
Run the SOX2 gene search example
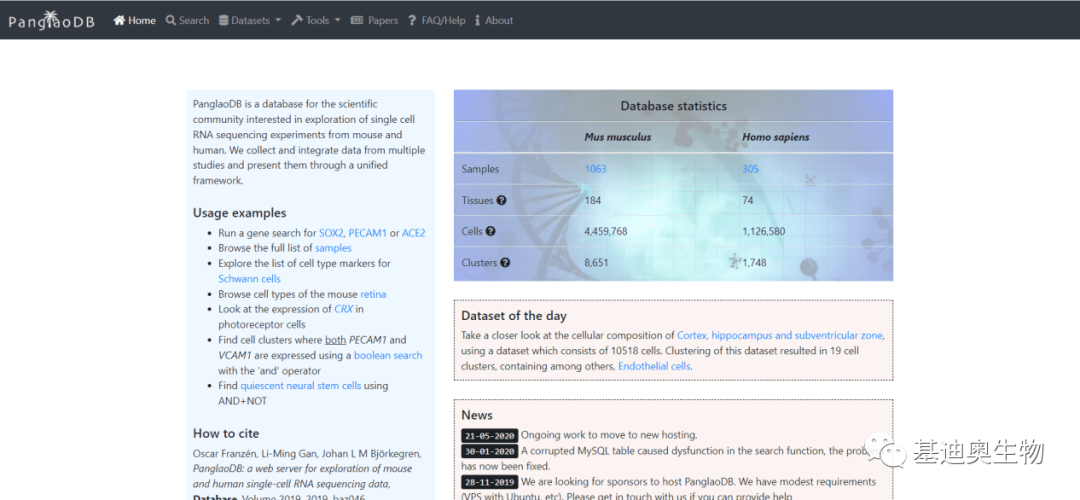330,233
